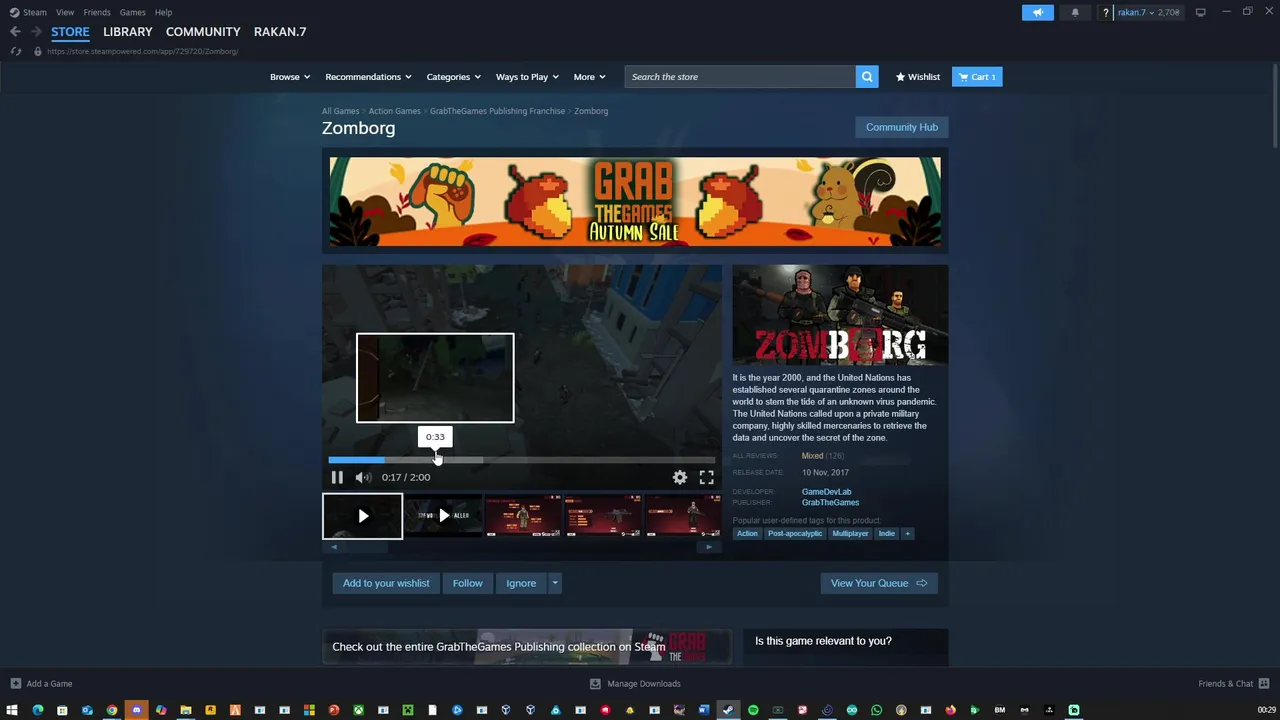
Task: Open the shopping Cart
Action: point(977,77)
